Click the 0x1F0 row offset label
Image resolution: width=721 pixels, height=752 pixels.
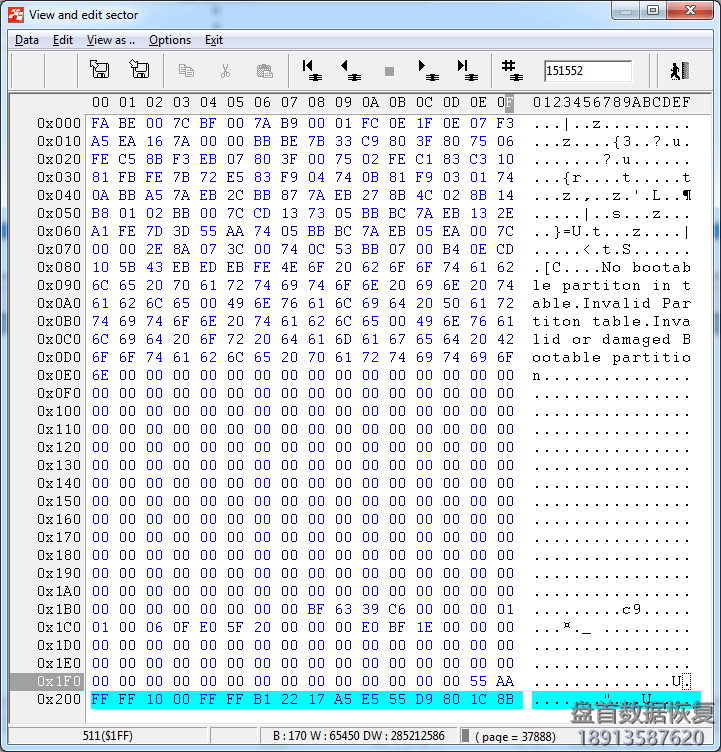pyautogui.click(x=59, y=681)
